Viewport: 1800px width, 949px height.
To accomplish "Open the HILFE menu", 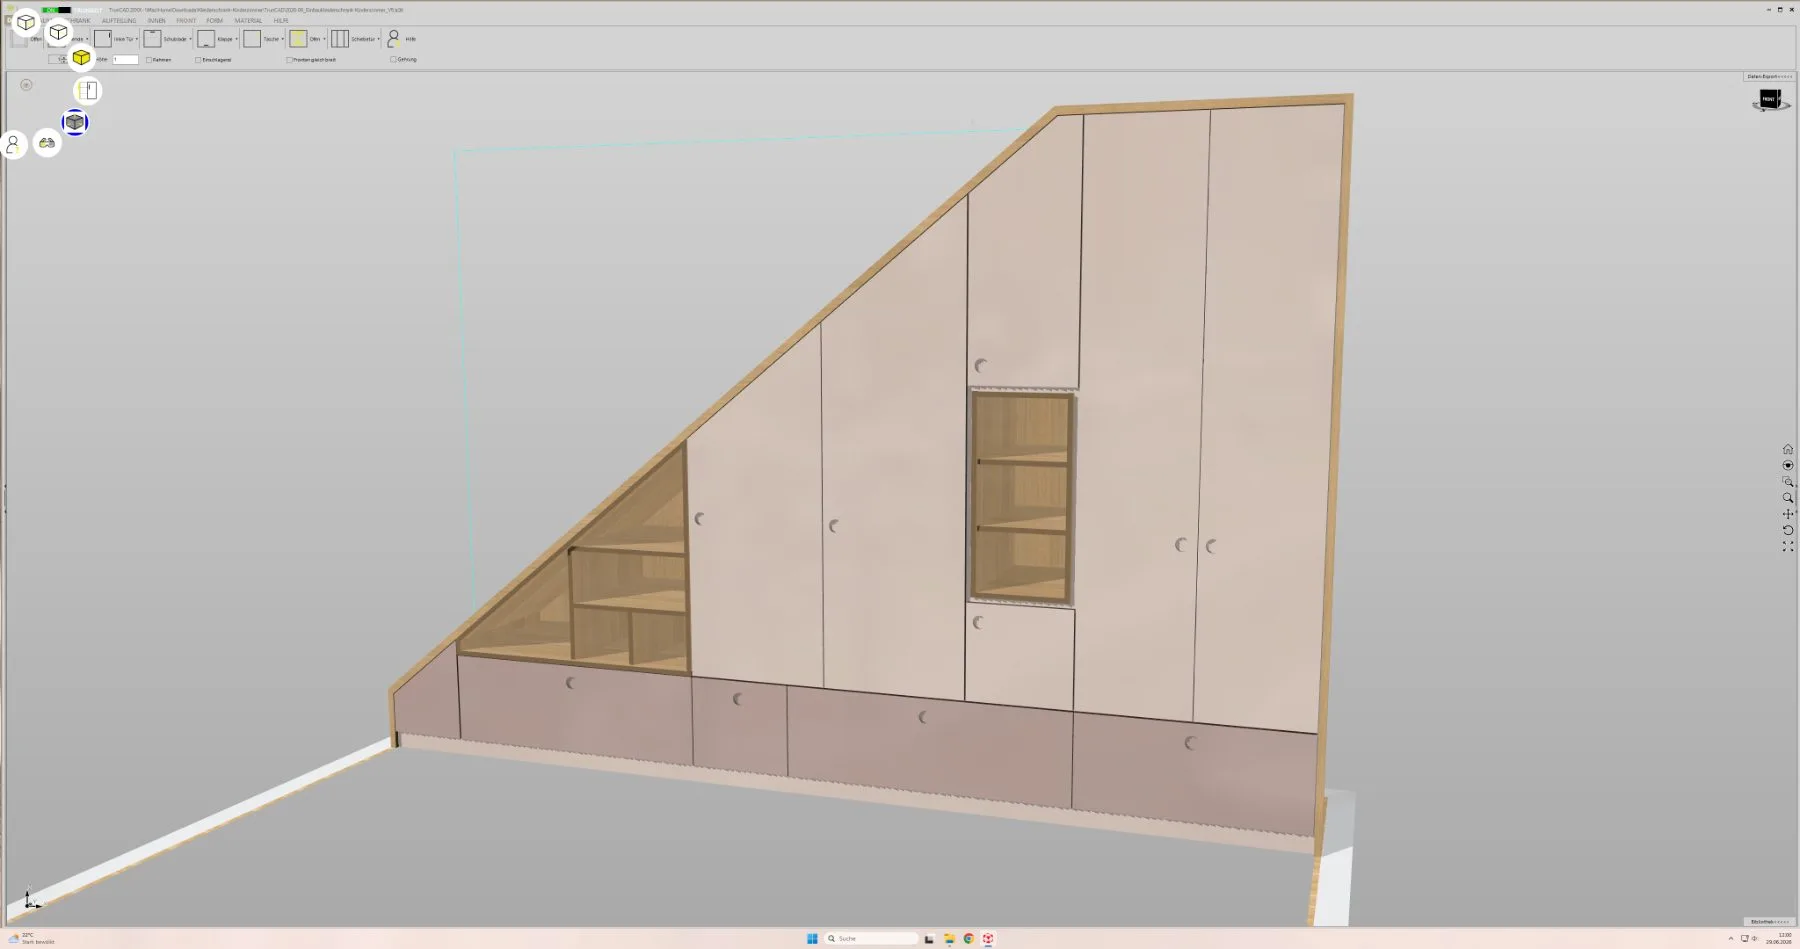I will point(281,20).
